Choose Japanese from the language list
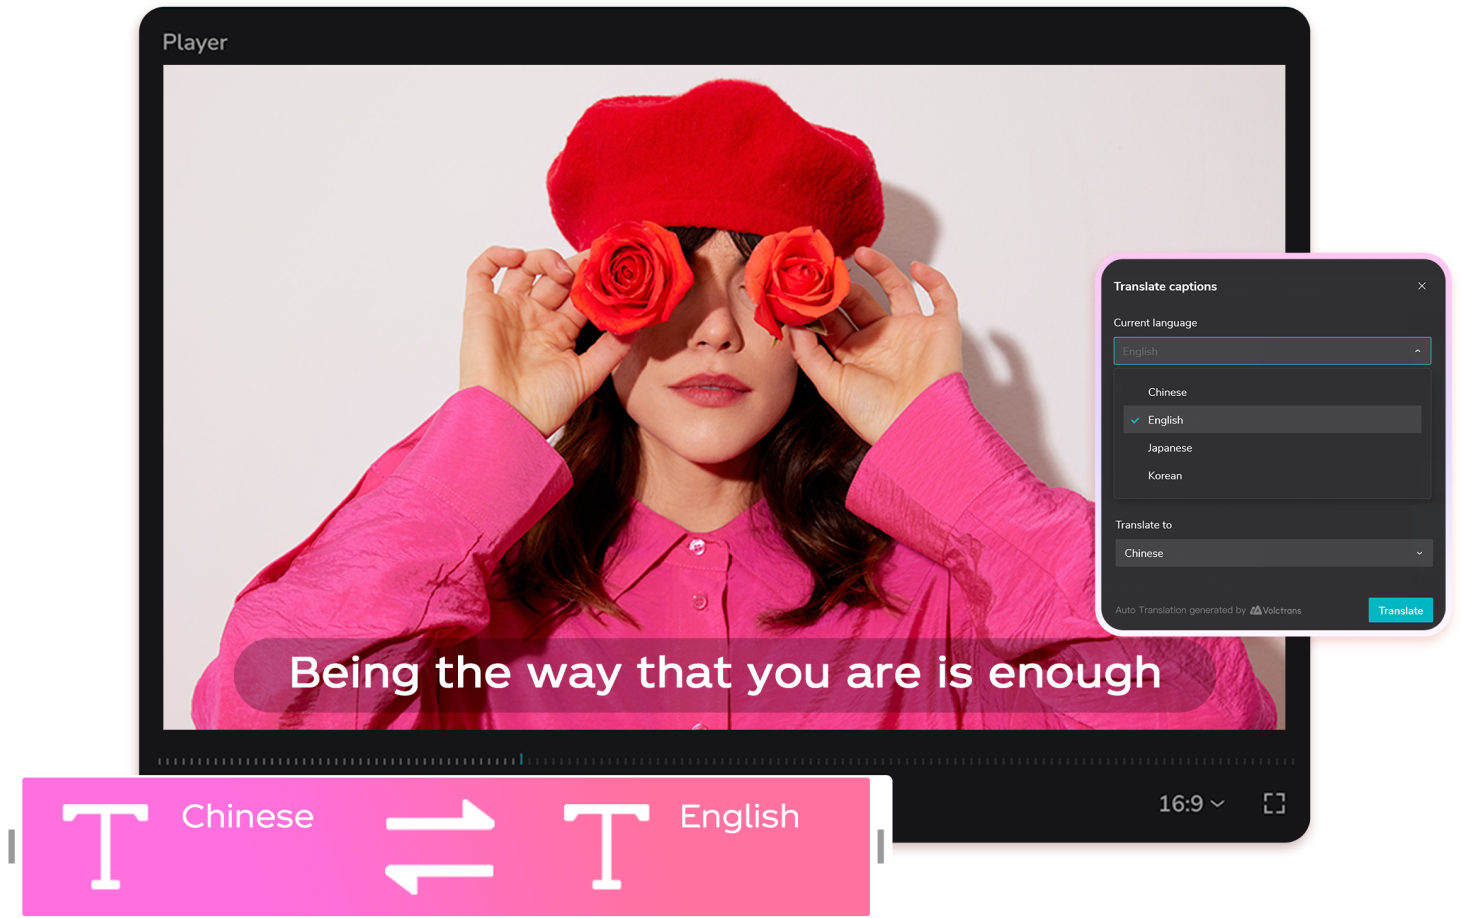This screenshot has width=1462, height=918. pos(1169,448)
